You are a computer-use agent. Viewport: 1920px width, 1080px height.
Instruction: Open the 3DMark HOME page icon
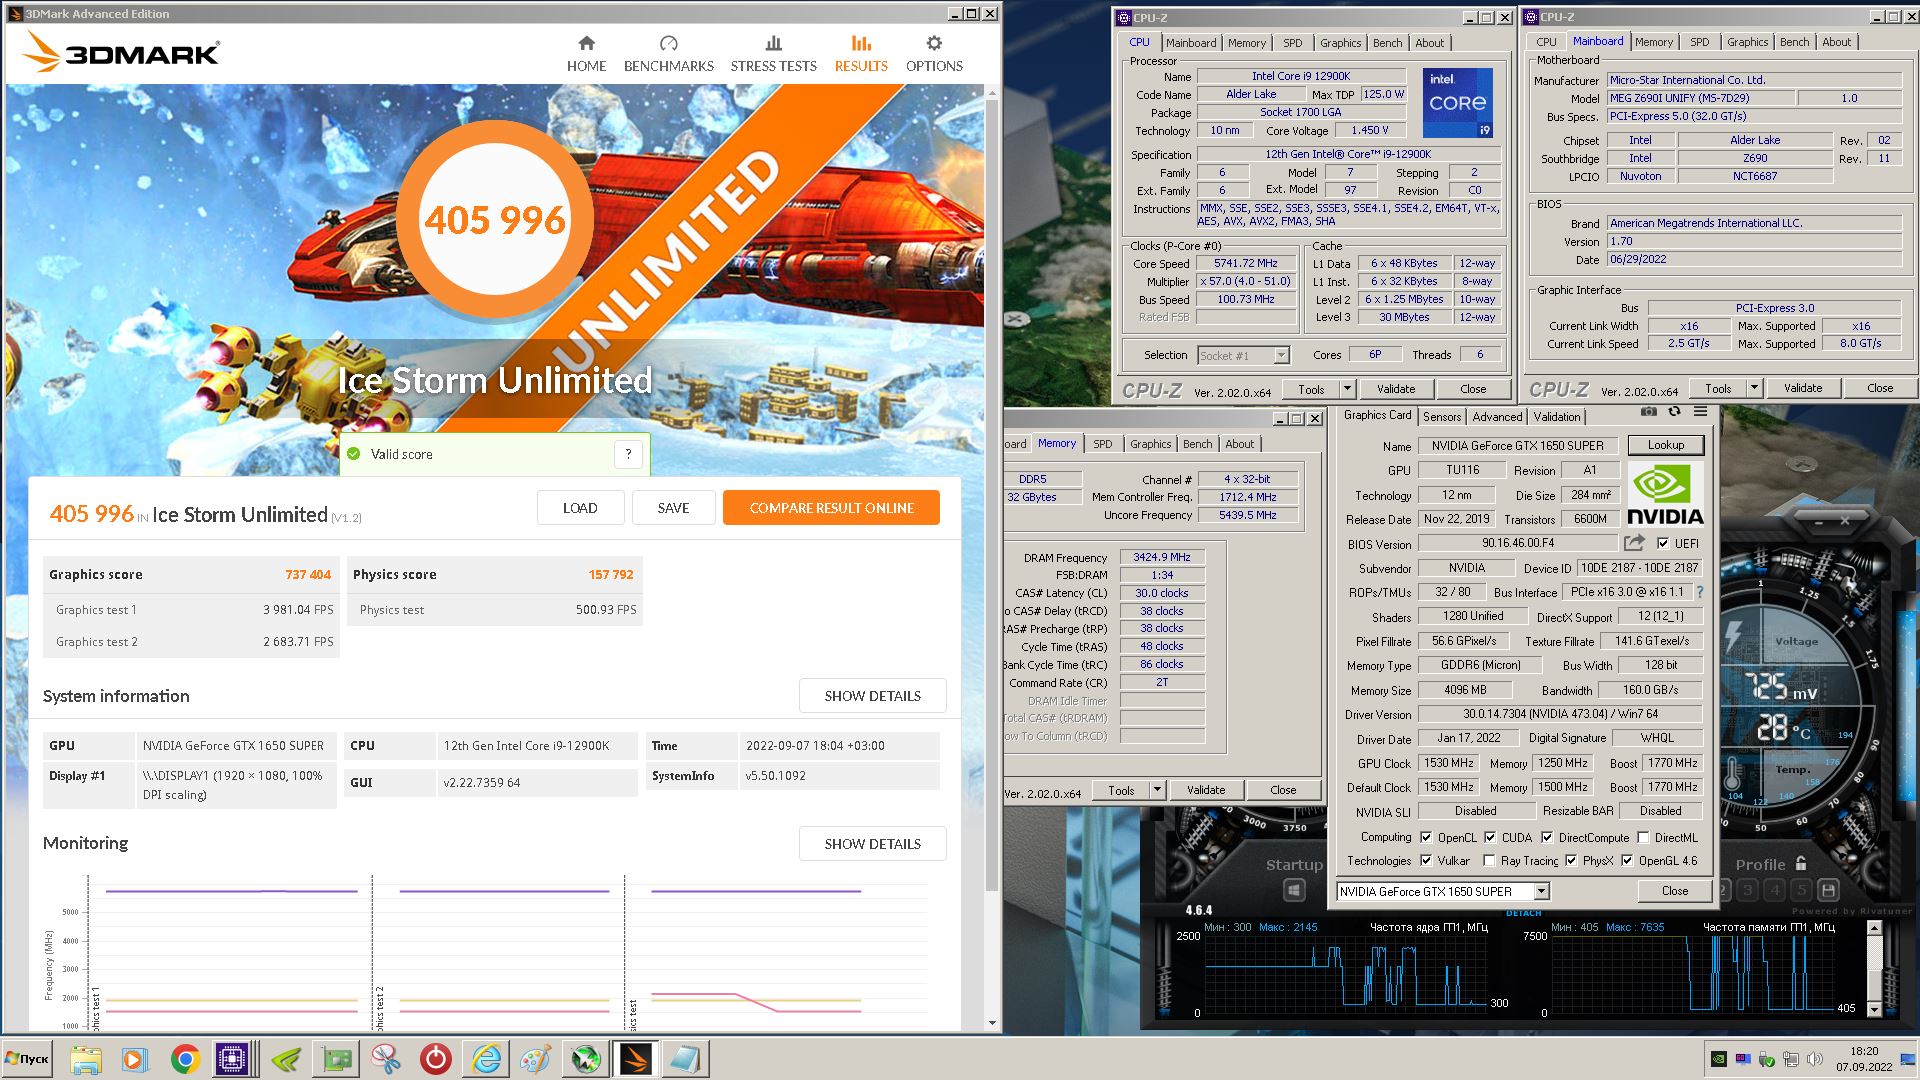[586, 43]
